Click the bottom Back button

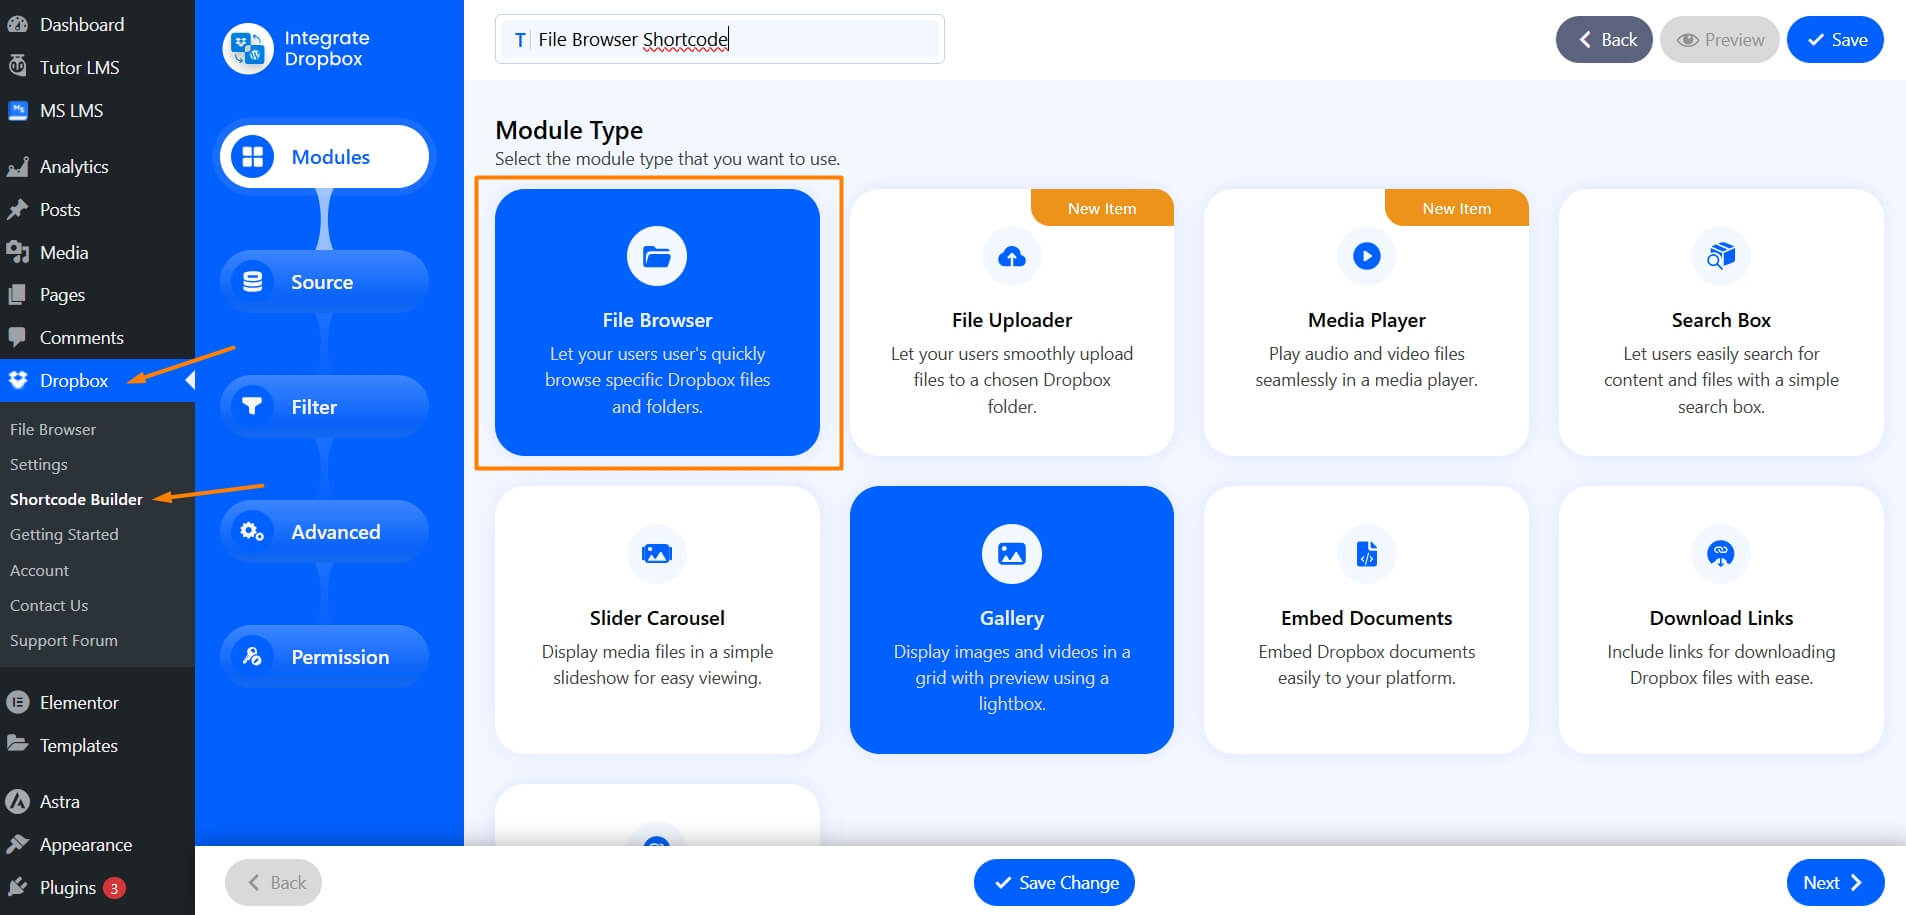tap(273, 882)
